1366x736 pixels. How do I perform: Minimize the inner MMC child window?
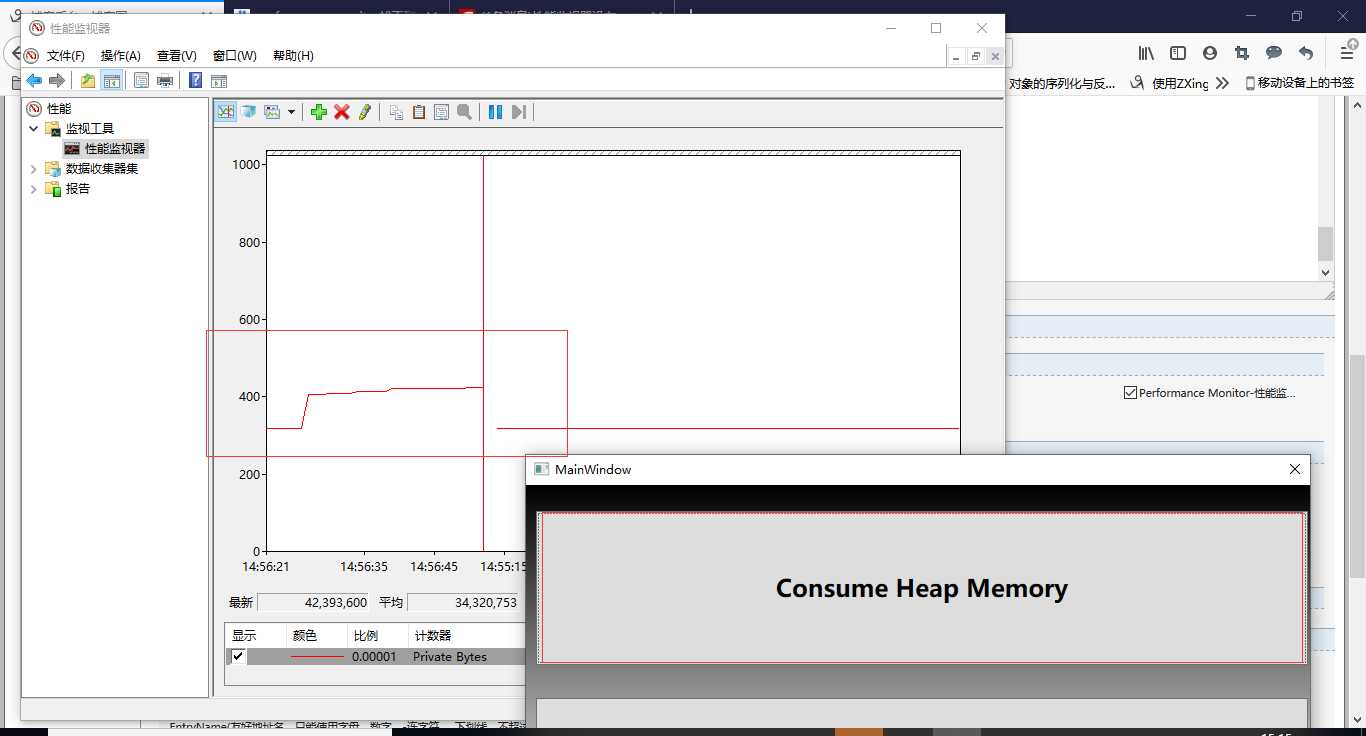click(957, 57)
